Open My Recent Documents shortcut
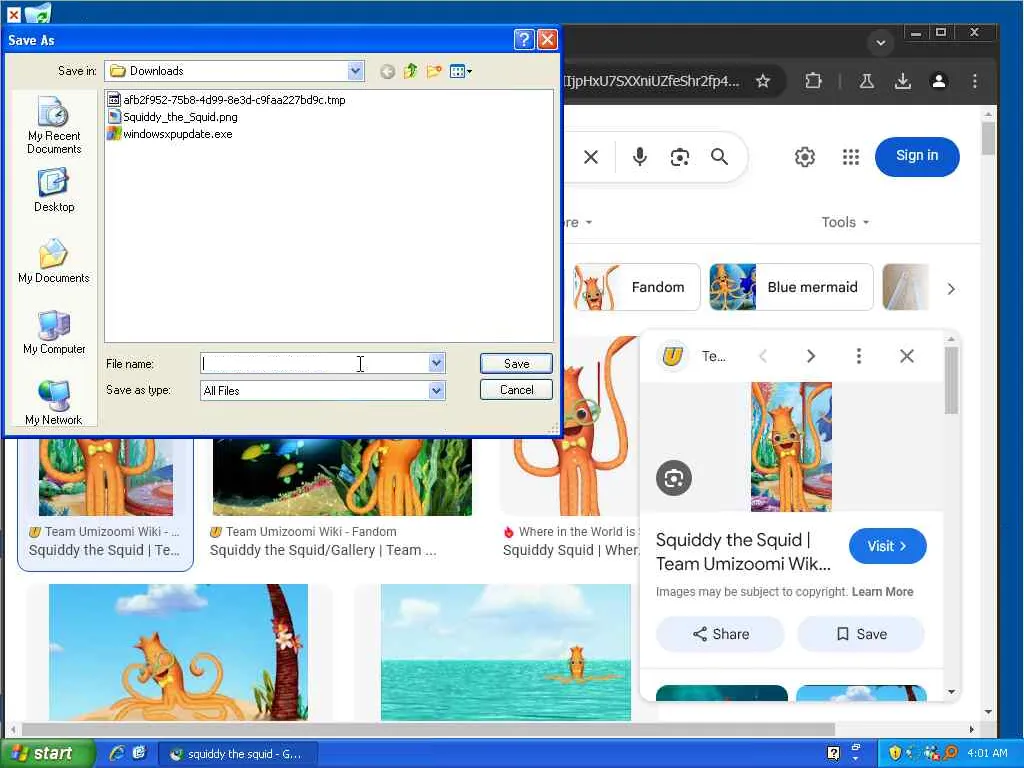Image resolution: width=1024 pixels, height=768 pixels. point(54,125)
